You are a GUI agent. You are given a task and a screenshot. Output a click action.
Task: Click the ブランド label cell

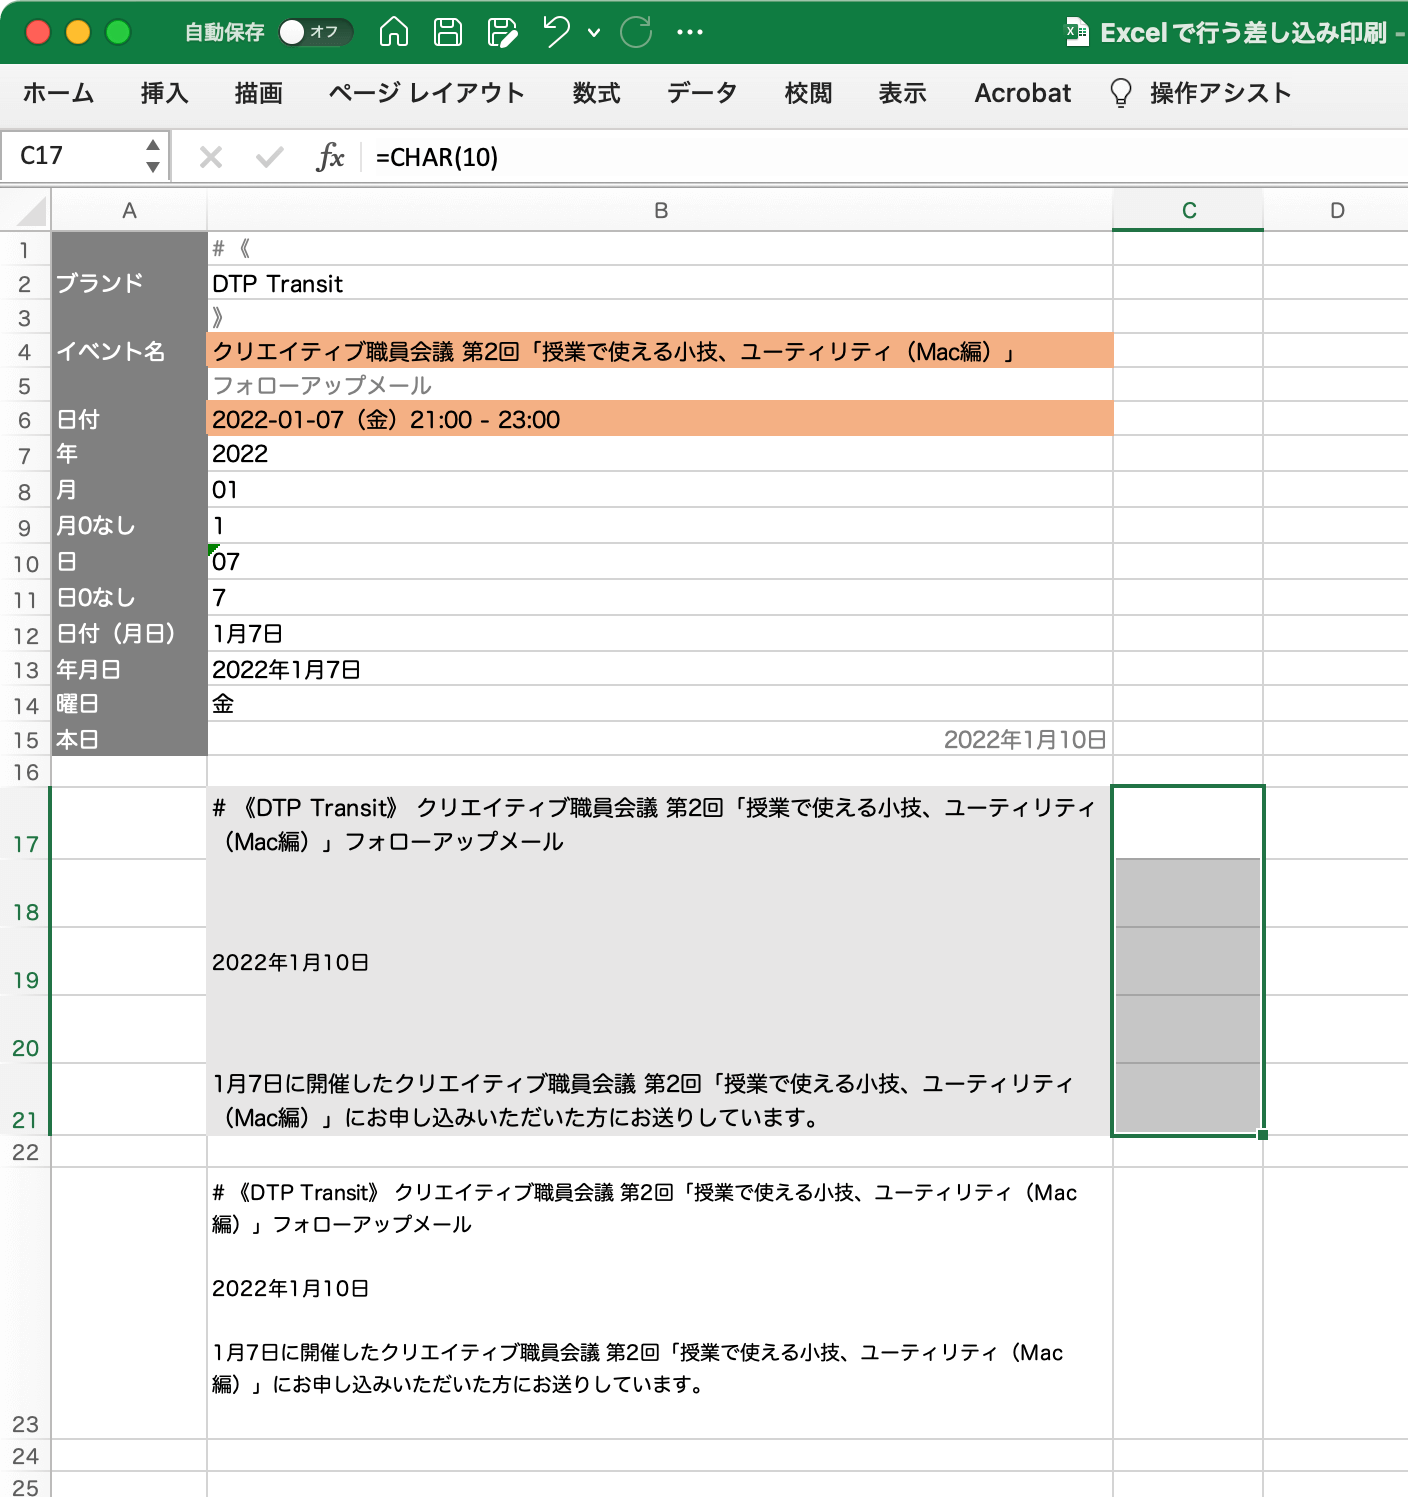[129, 283]
